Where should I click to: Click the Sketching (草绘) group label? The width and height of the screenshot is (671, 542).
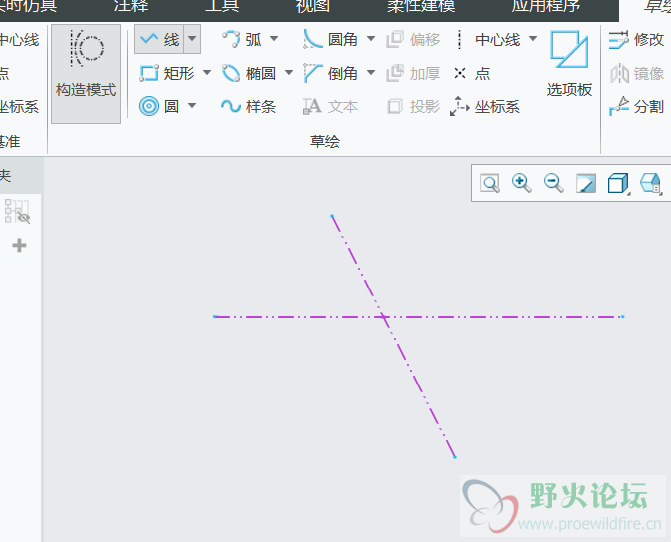(325, 141)
